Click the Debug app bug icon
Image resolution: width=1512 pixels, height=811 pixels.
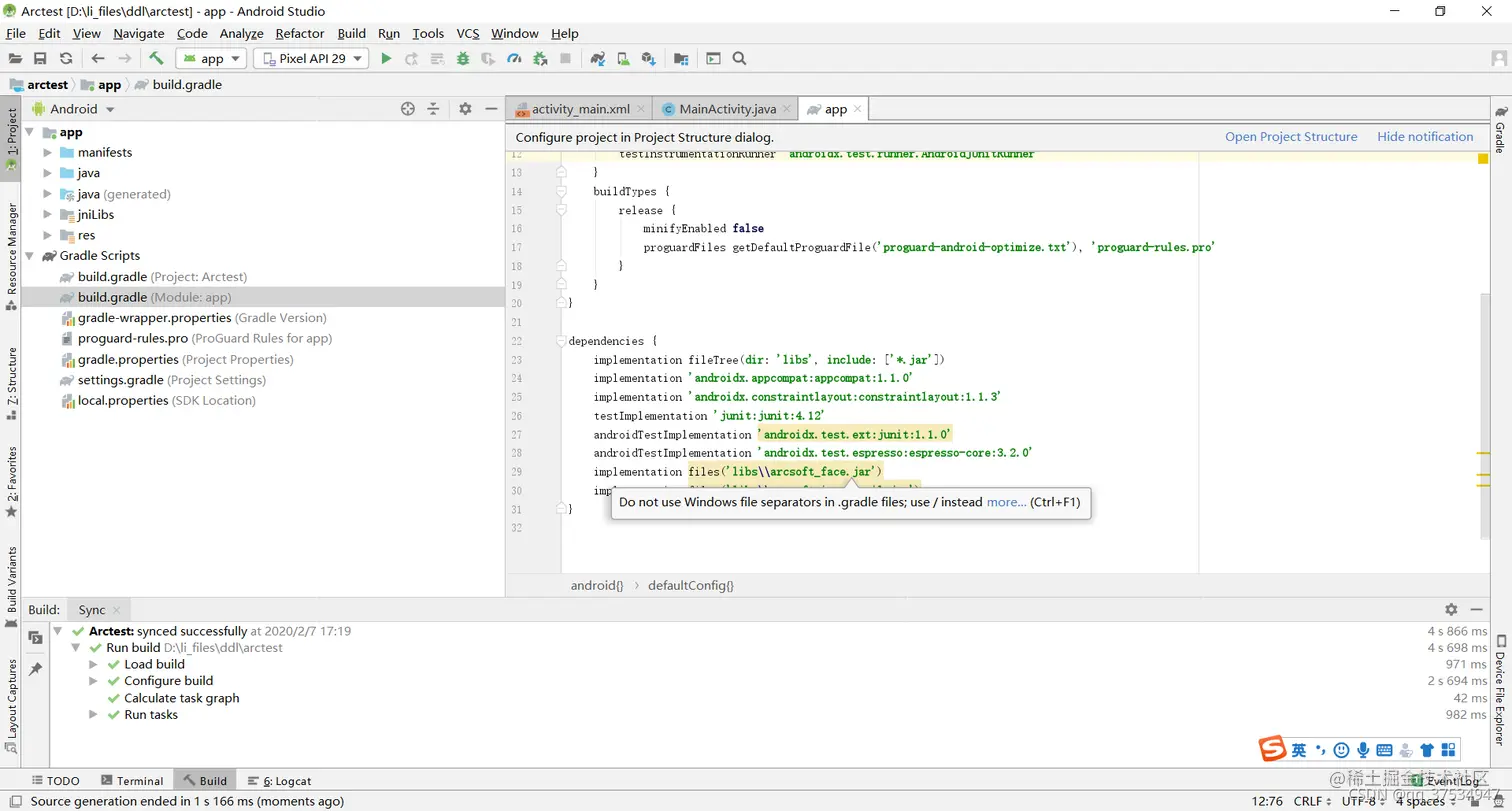pyautogui.click(x=463, y=59)
